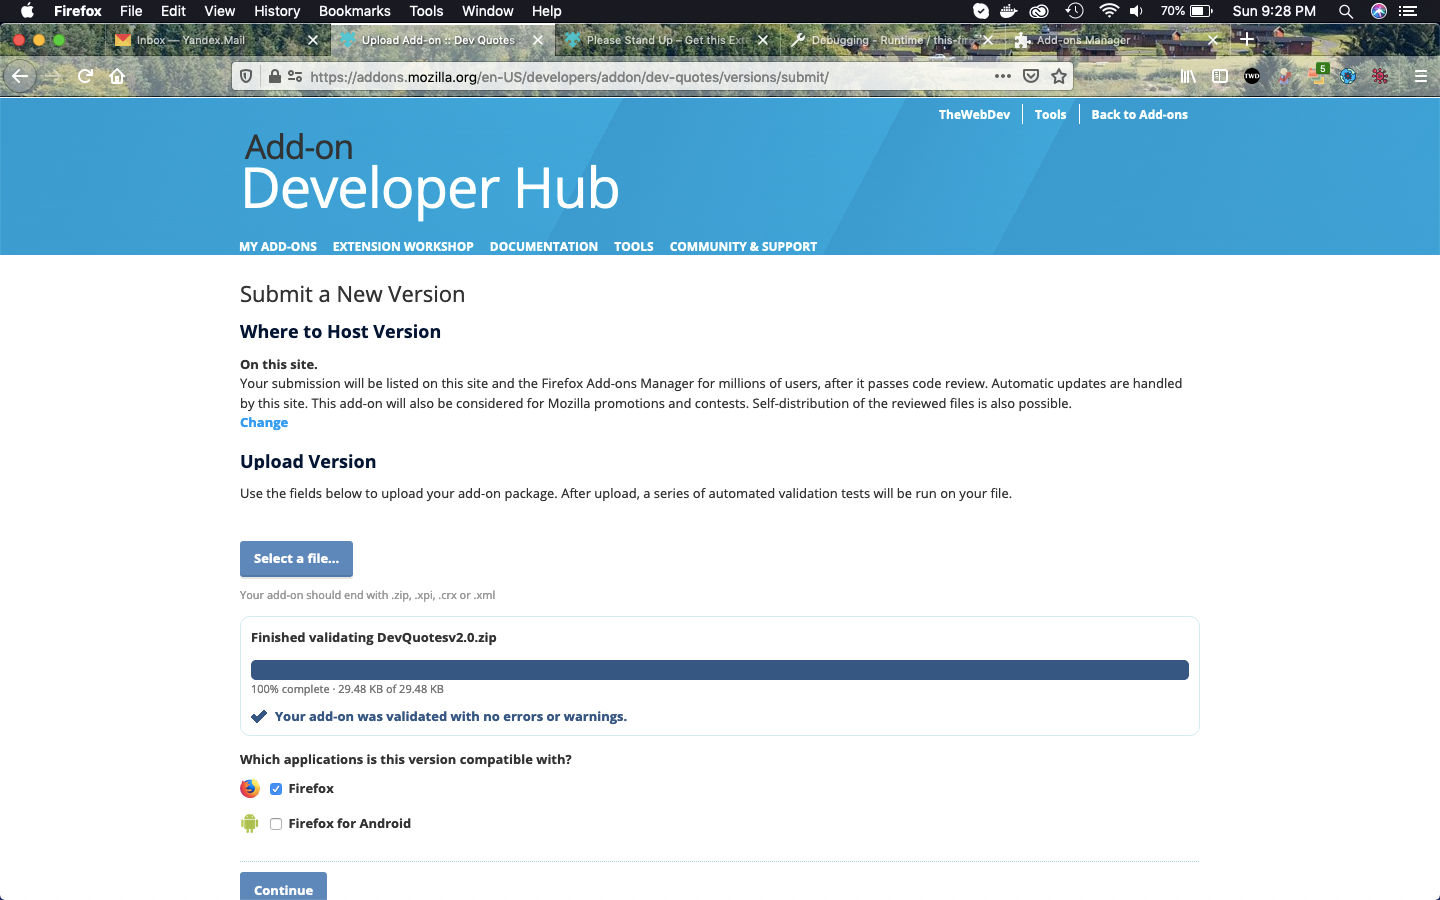This screenshot has height=900, width=1440.
Task: Open the red bug-shaped extension icon
Action: coord(1380,76)
